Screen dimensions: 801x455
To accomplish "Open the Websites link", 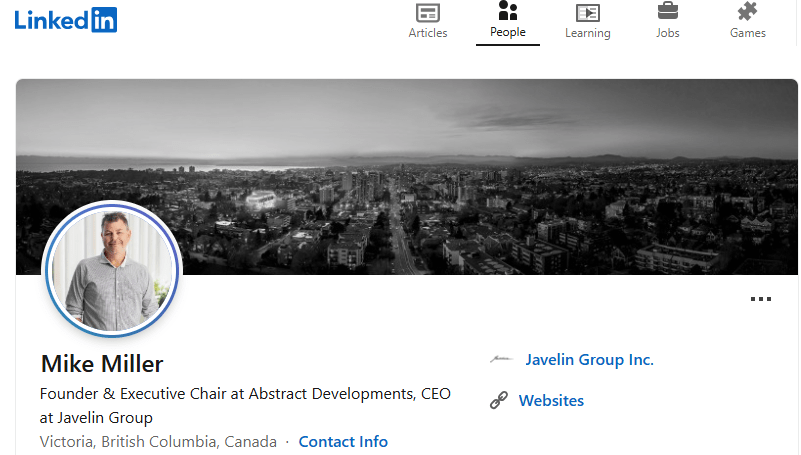I will tap(551, 401).
